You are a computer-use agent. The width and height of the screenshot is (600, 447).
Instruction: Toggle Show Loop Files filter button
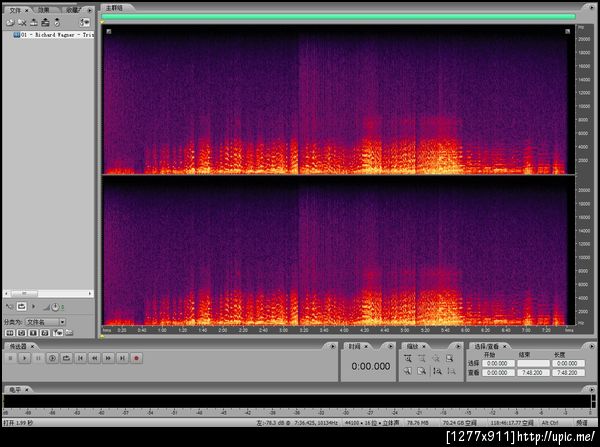[21, 333]
